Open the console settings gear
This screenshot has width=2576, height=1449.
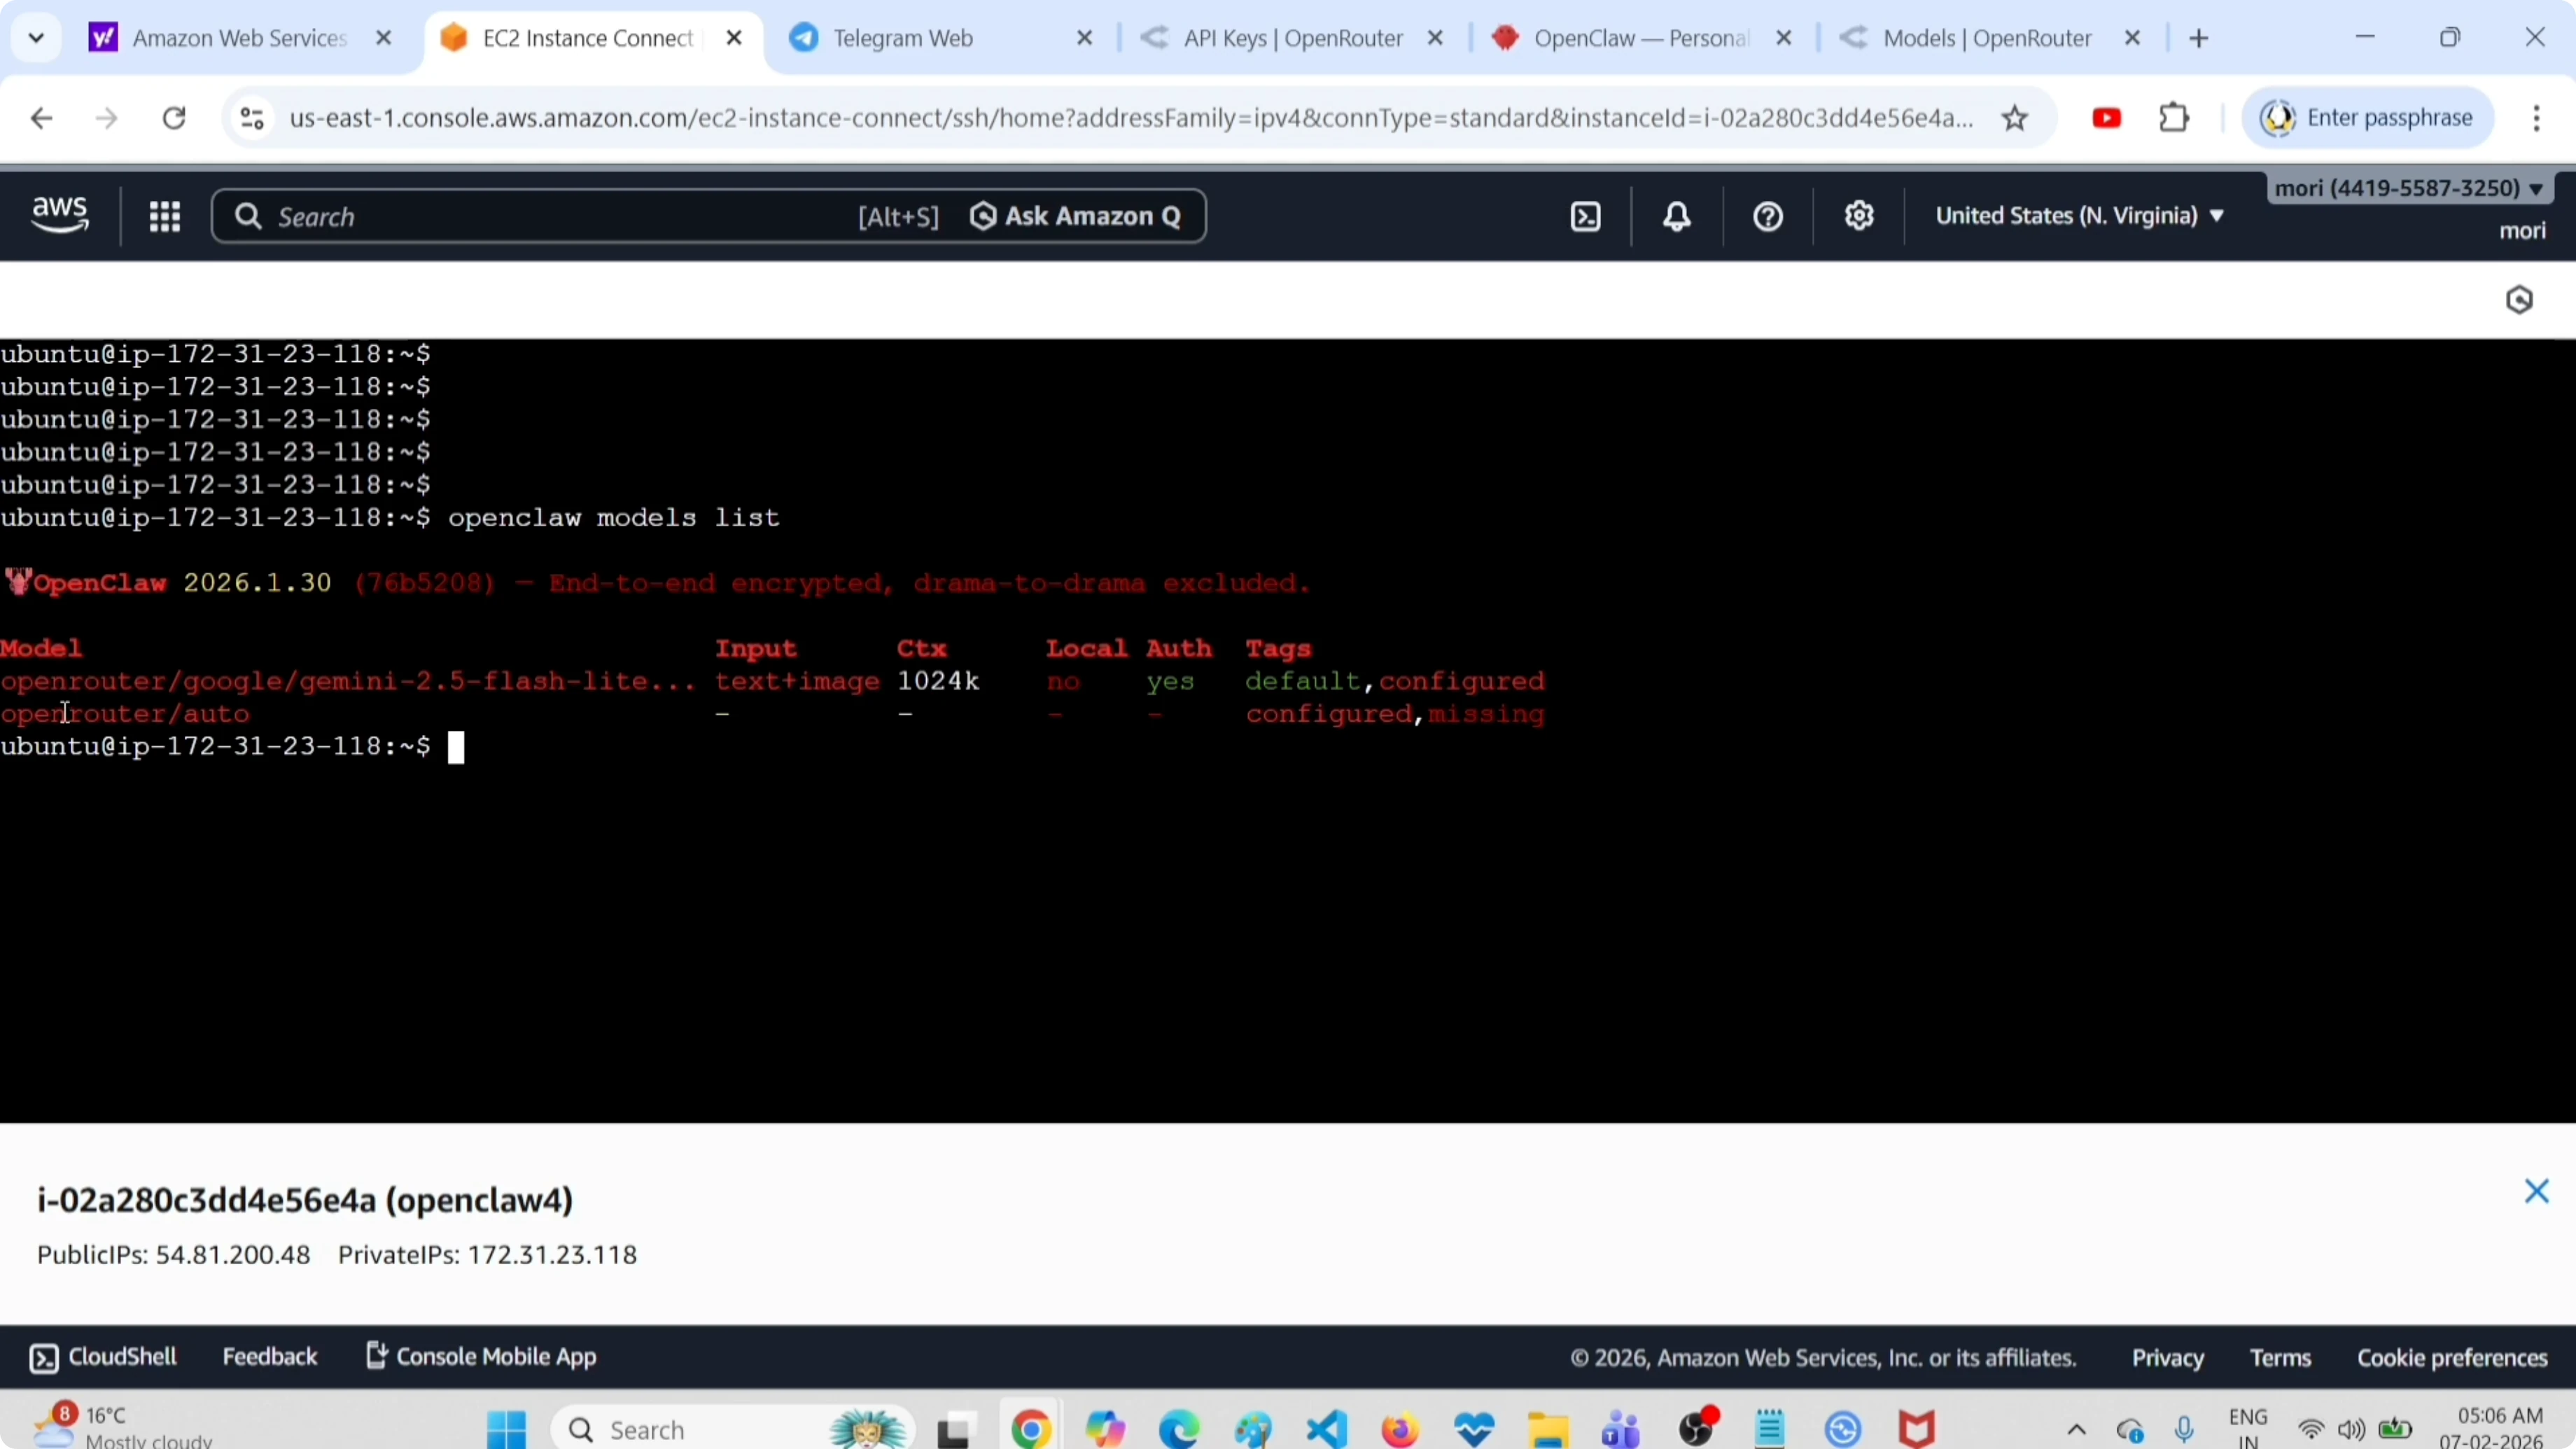pyautogui.click(x=1858, y=216)
